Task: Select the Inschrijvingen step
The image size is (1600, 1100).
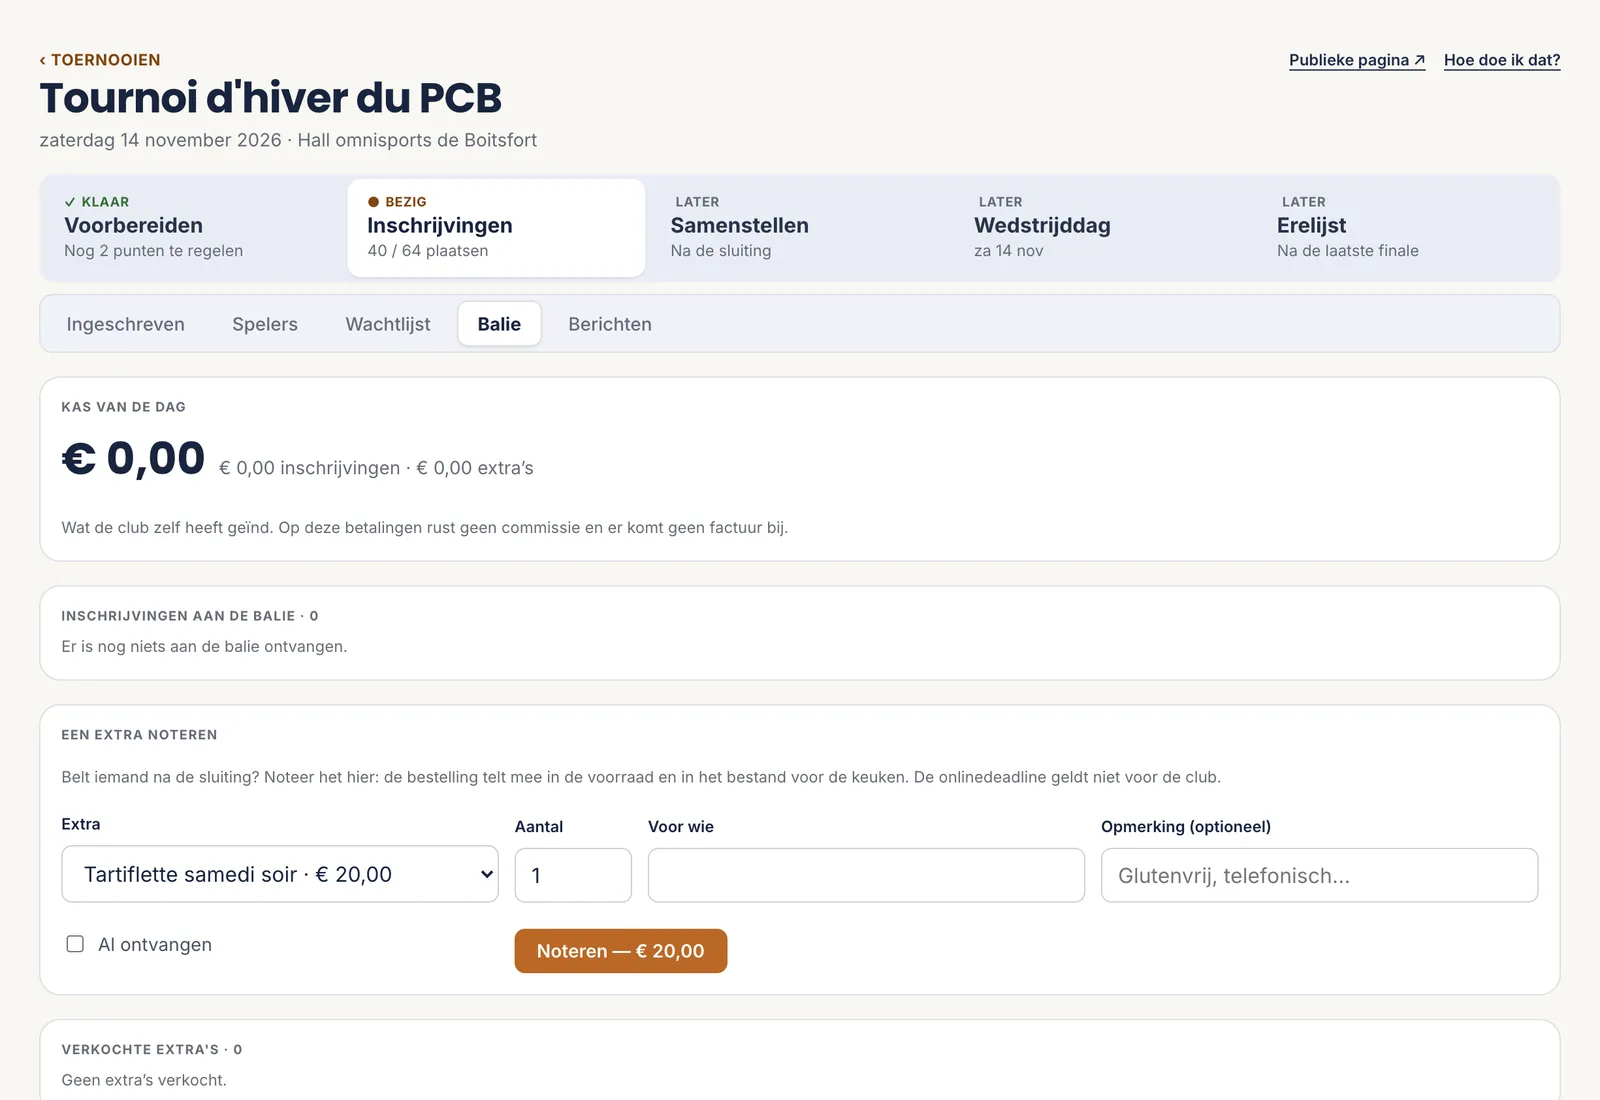Action: pyautogui.click(x=496, y=228)
